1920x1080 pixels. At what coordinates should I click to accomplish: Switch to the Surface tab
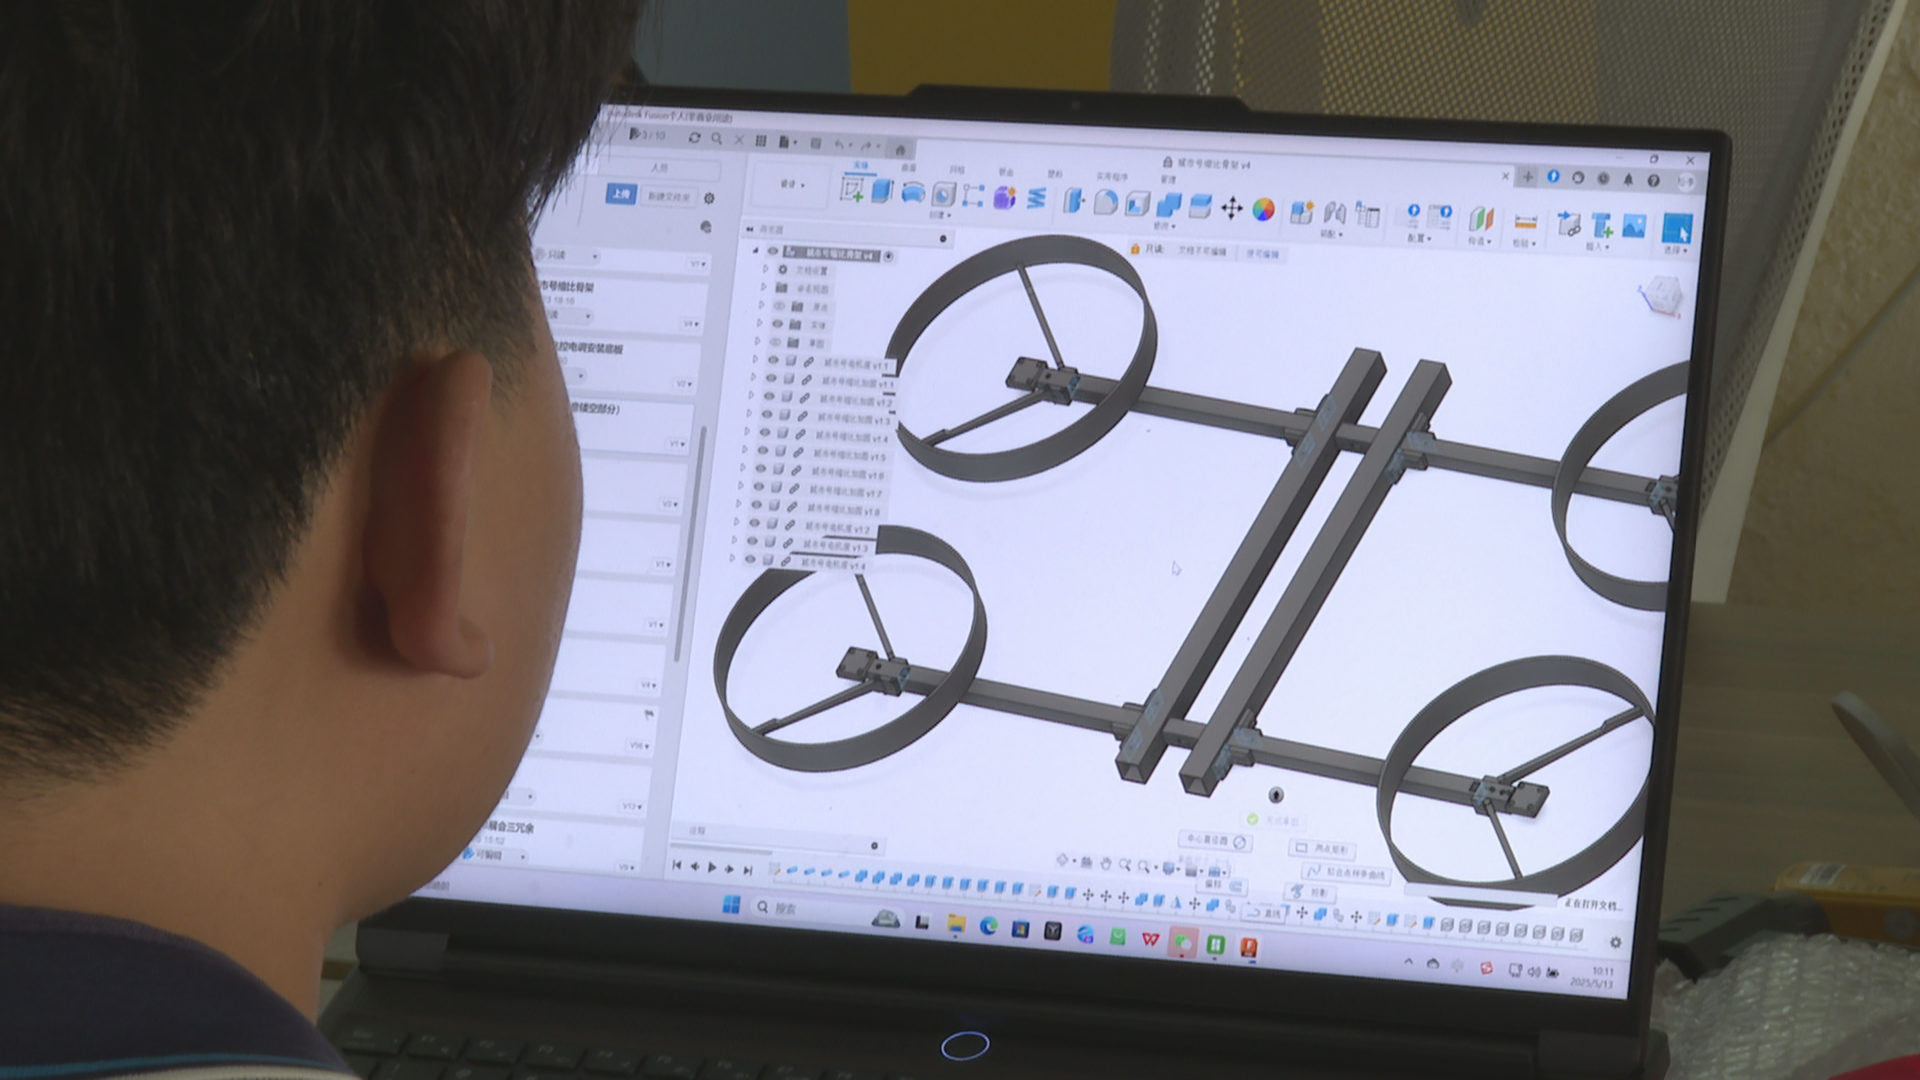click(x=909, y=168)
